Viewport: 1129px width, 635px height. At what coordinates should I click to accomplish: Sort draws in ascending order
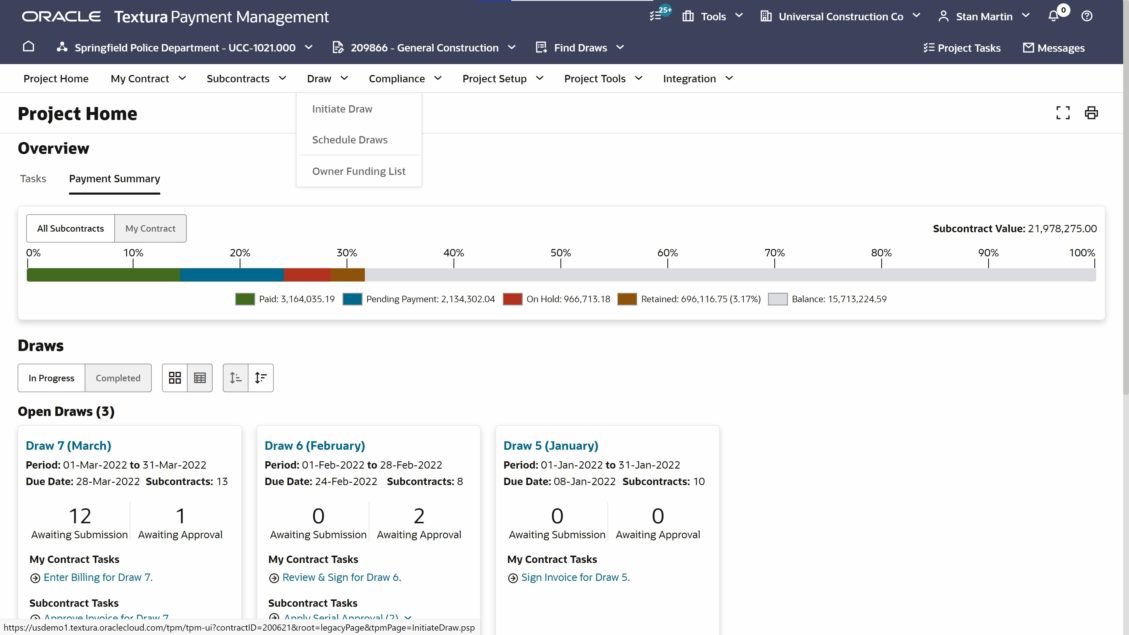pyautogui.click(x=235, y=378)
